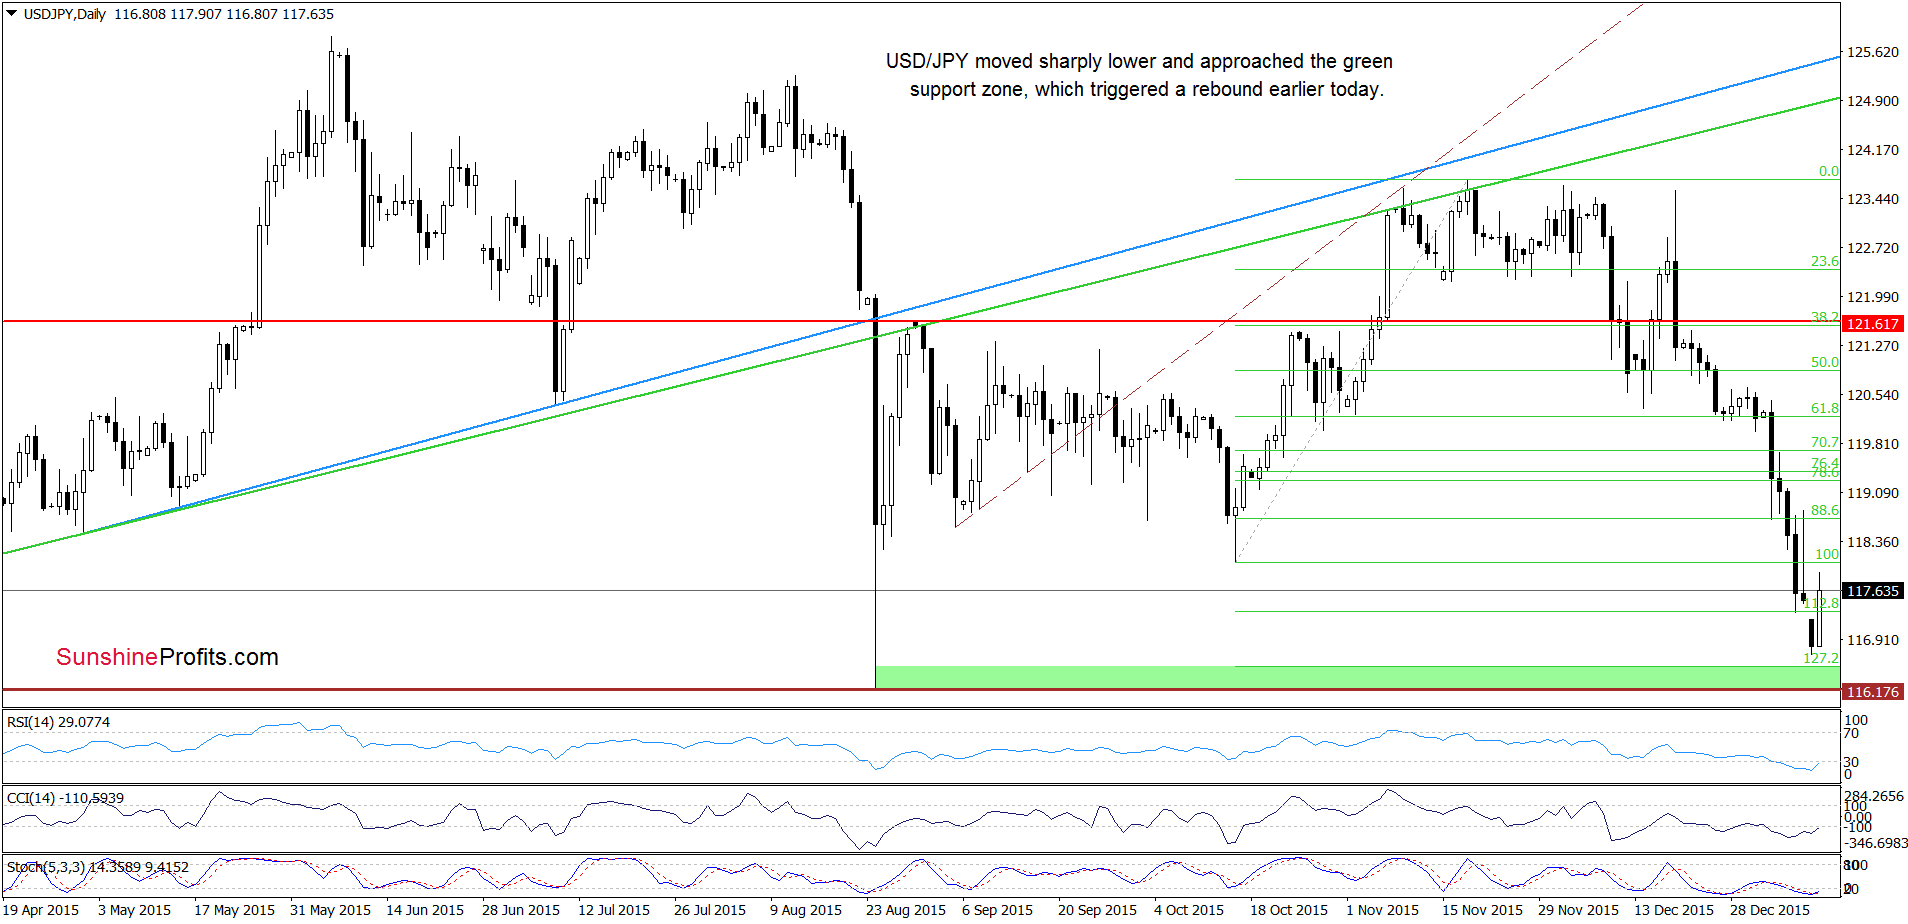Click the 19 Apr 2015 date label

click(41, 910)
